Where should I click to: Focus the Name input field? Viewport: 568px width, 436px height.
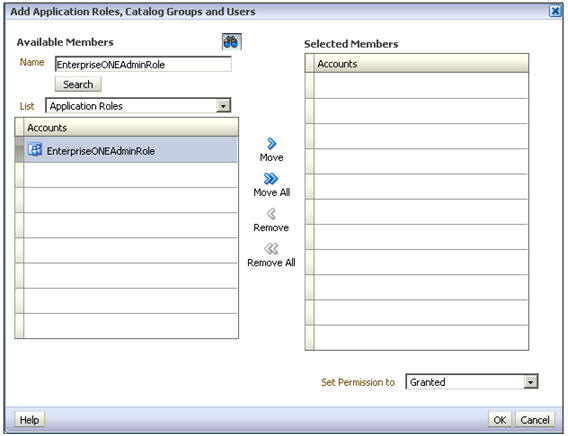pyautogui.click(x=143, y=64)
